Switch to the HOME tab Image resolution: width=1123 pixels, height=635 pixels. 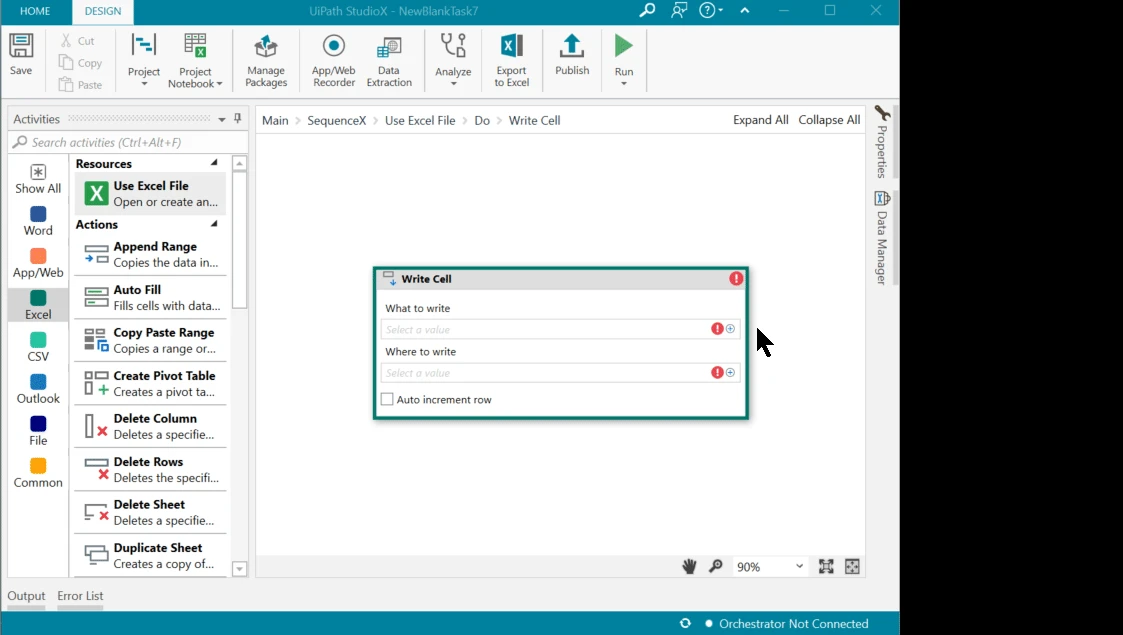click(35, 11)
